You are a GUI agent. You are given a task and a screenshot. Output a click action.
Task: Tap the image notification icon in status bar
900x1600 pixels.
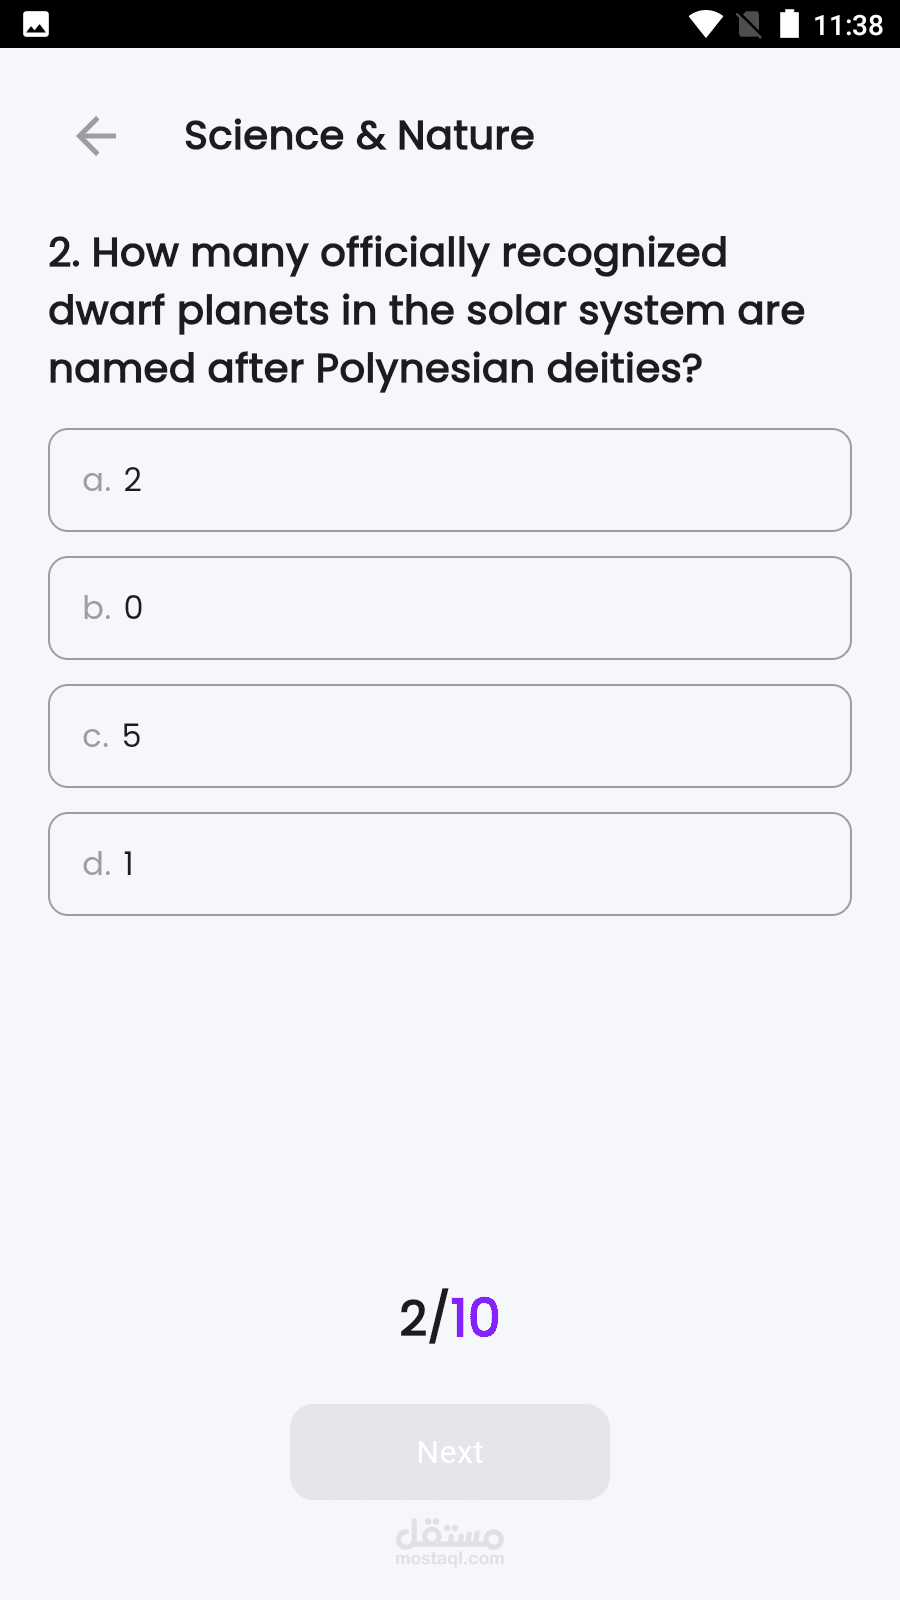36,24
